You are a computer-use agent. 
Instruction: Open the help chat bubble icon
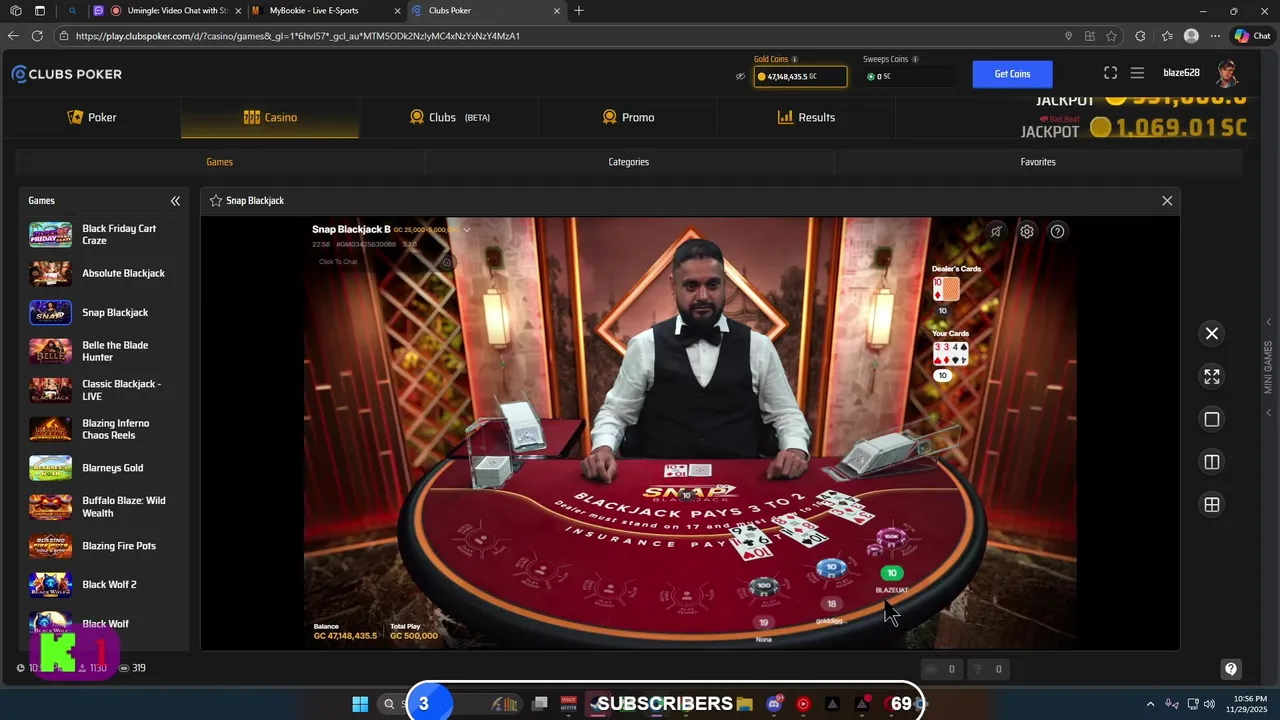pyautogui.click(x=1231, y=669)
